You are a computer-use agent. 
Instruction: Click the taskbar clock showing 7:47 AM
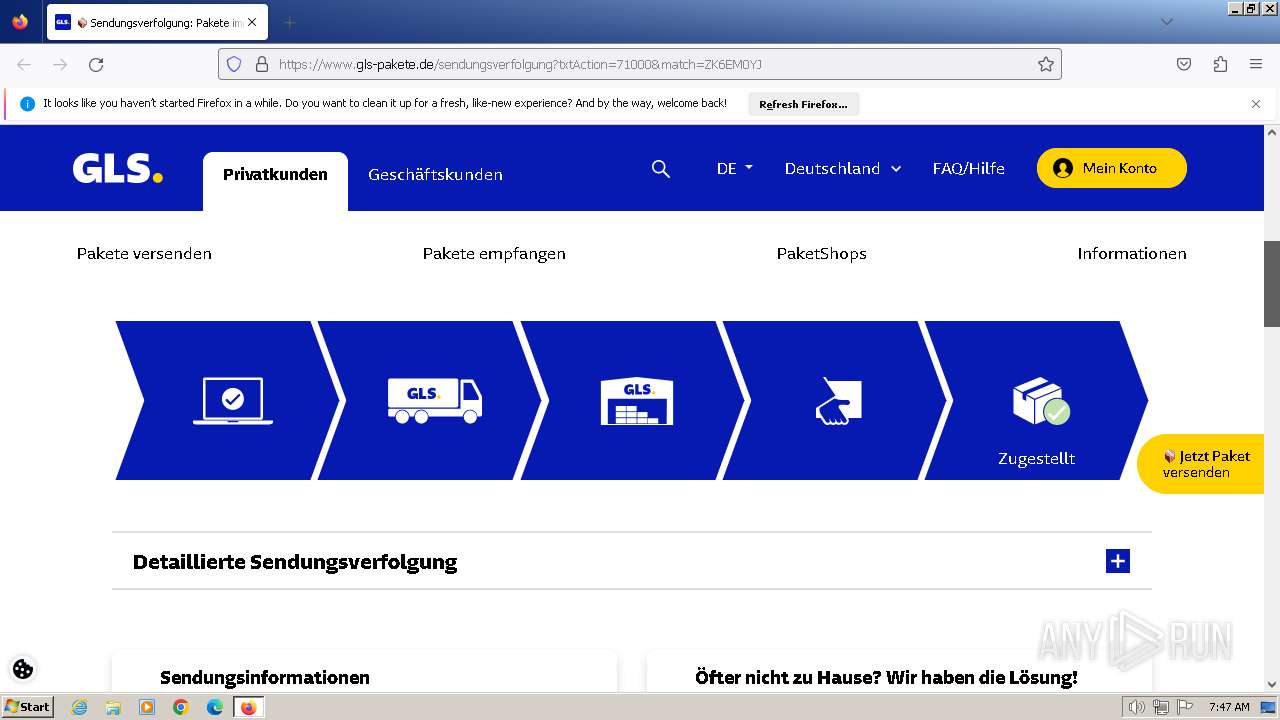click(x=1229, y=707)
